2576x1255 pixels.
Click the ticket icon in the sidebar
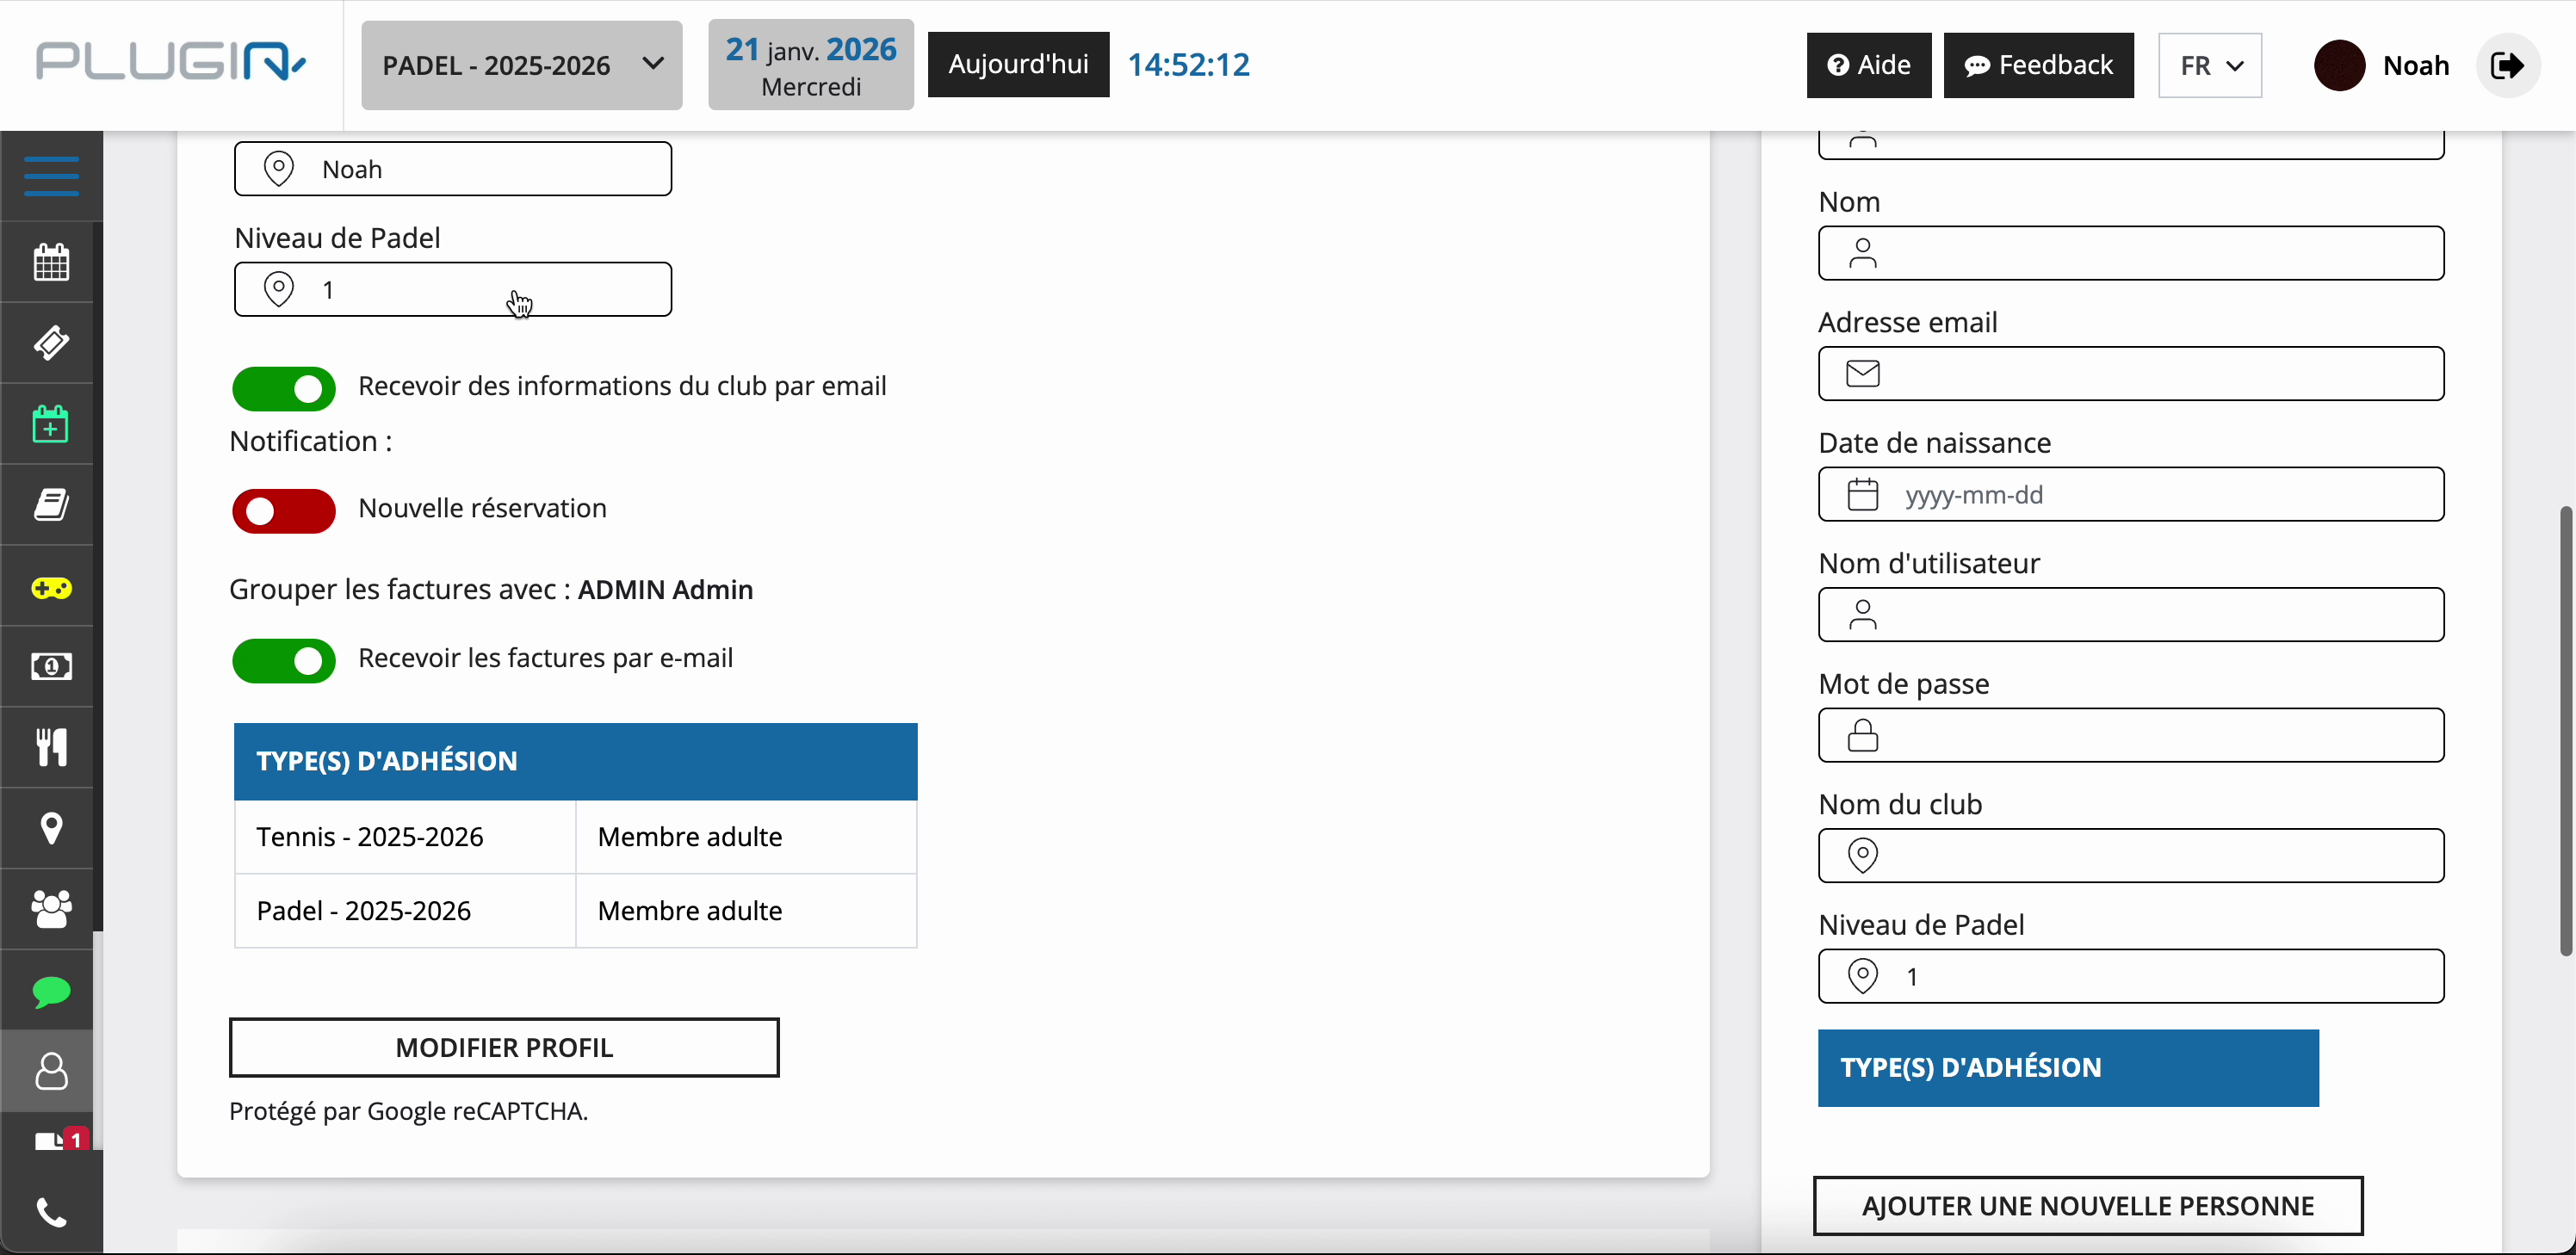tap(51, 343)
